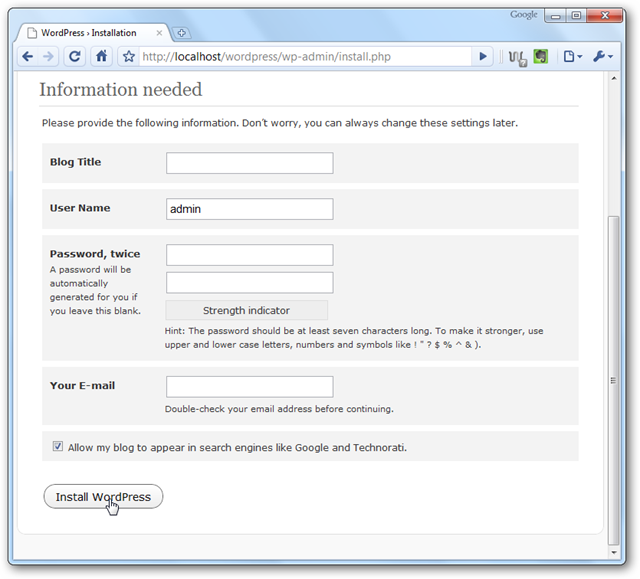Focus the Your E-mail field
Viewport: 640px width, 579px height.
(249, 387)
